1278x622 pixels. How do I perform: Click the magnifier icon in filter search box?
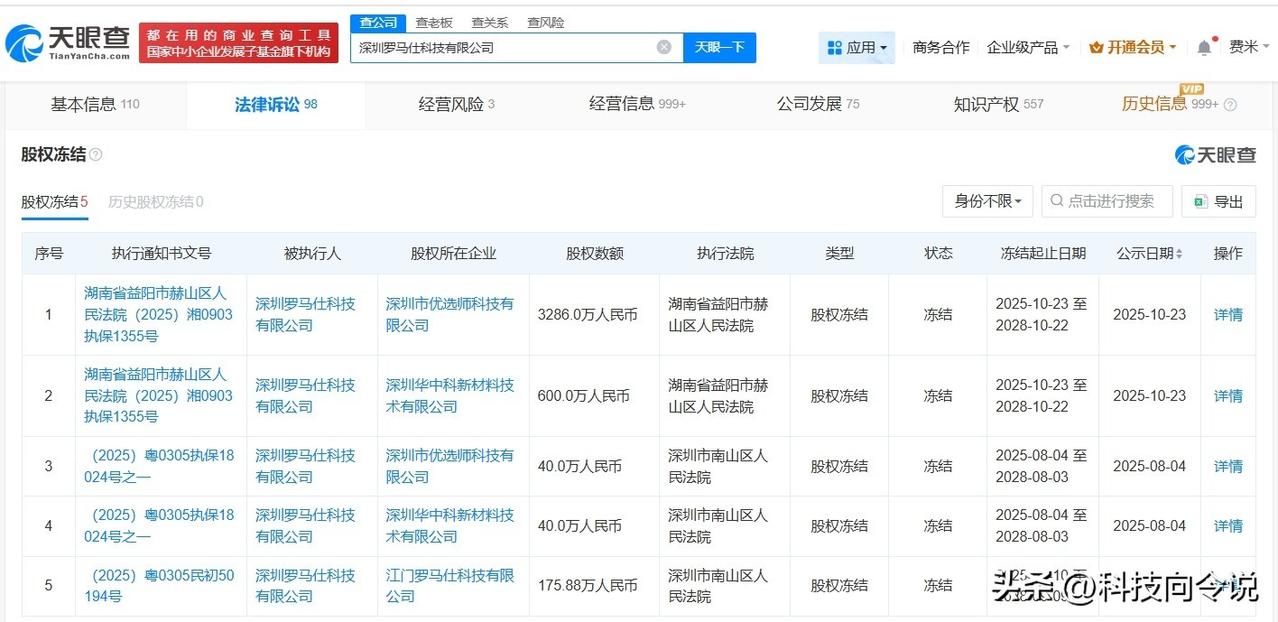click(x=1056, y=201)
